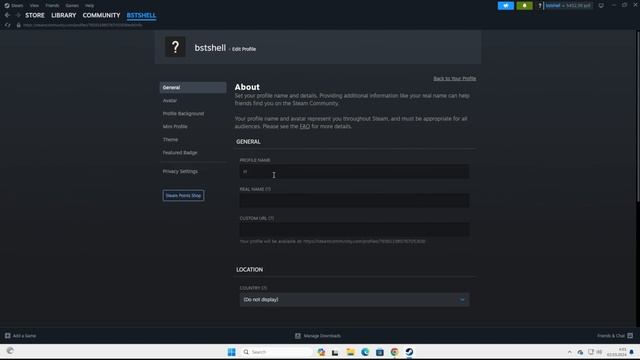Click the Manage Downloads icon
This screenshot has width=640, height=360.
click(x=298, y=336)
